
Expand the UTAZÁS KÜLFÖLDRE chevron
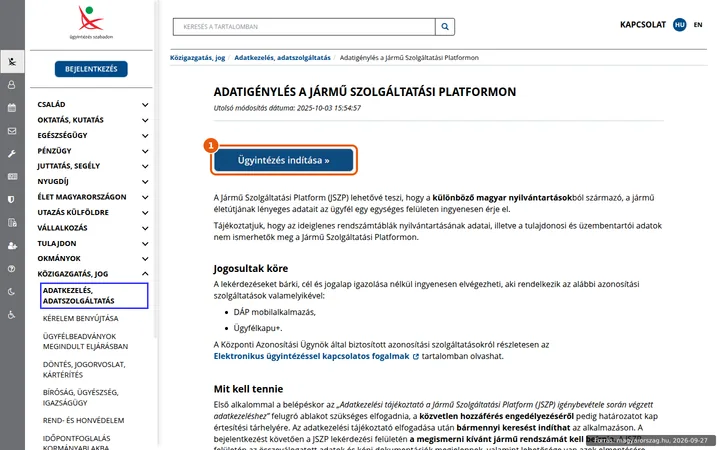pos(145,213)
